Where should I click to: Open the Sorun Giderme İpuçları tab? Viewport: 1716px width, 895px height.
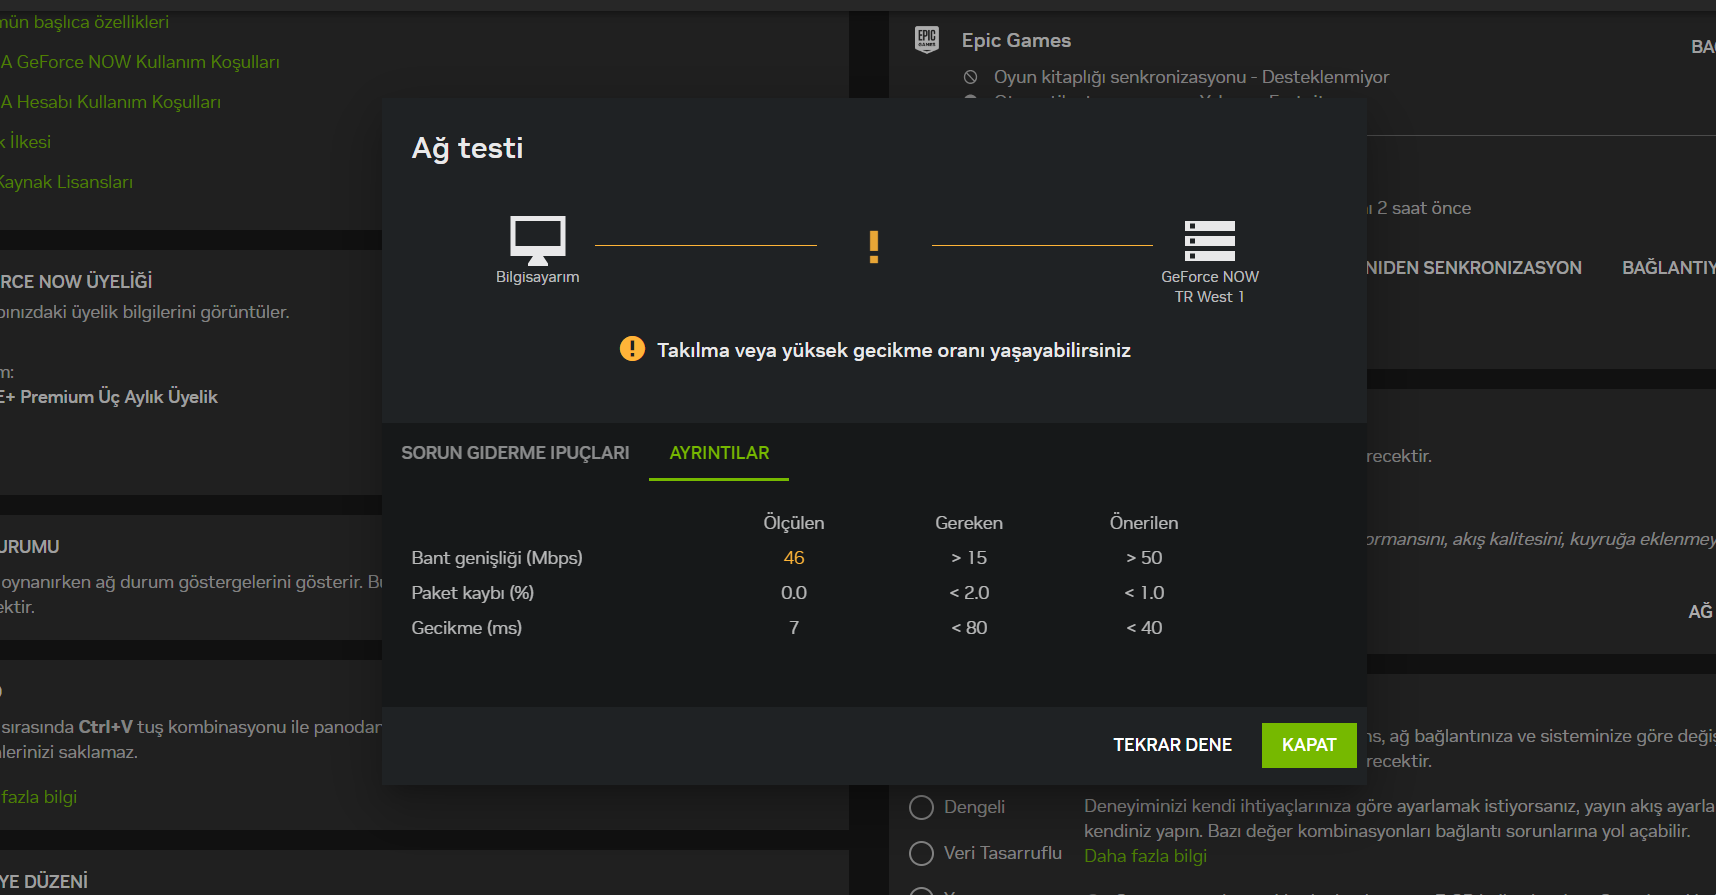point(515,453)
